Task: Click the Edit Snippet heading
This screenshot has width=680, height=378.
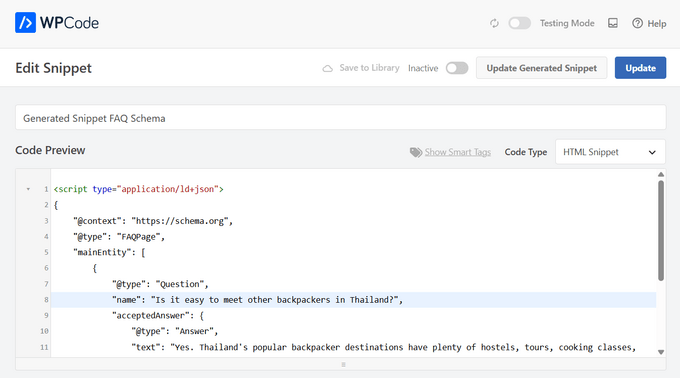Action: click(53, 68)
